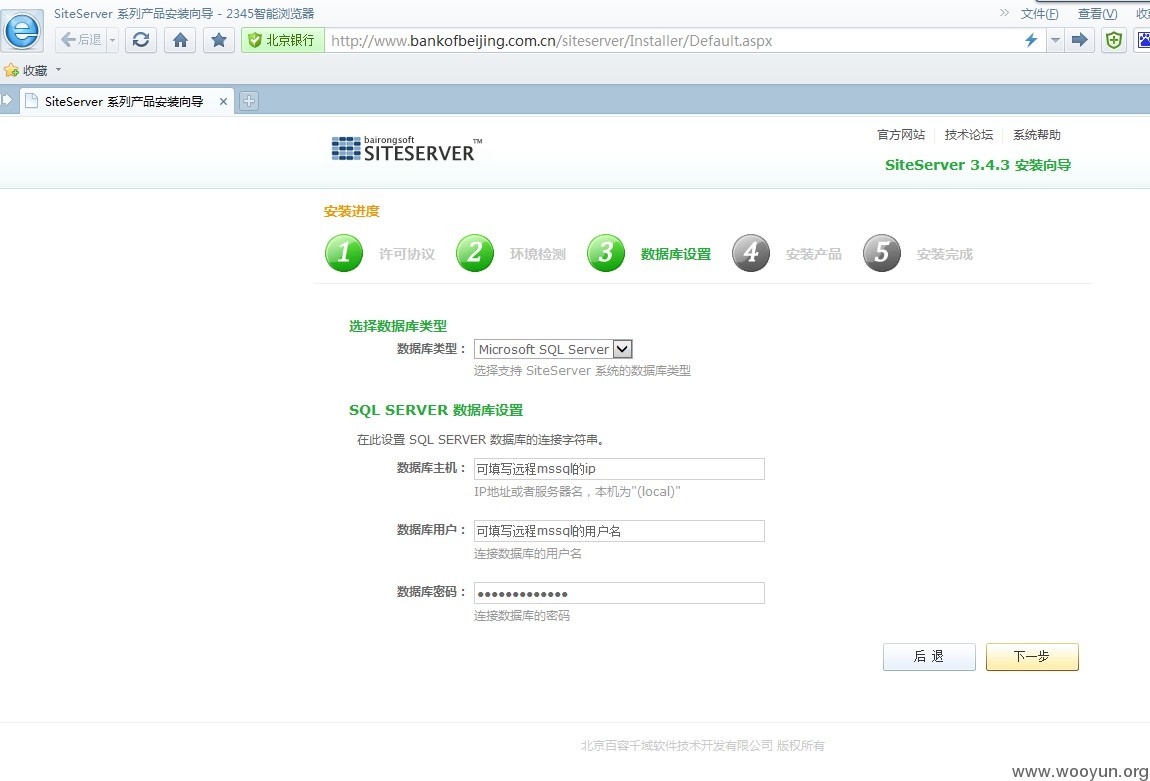
Task: Click the 数据库密码 password field
Action: 619,593
